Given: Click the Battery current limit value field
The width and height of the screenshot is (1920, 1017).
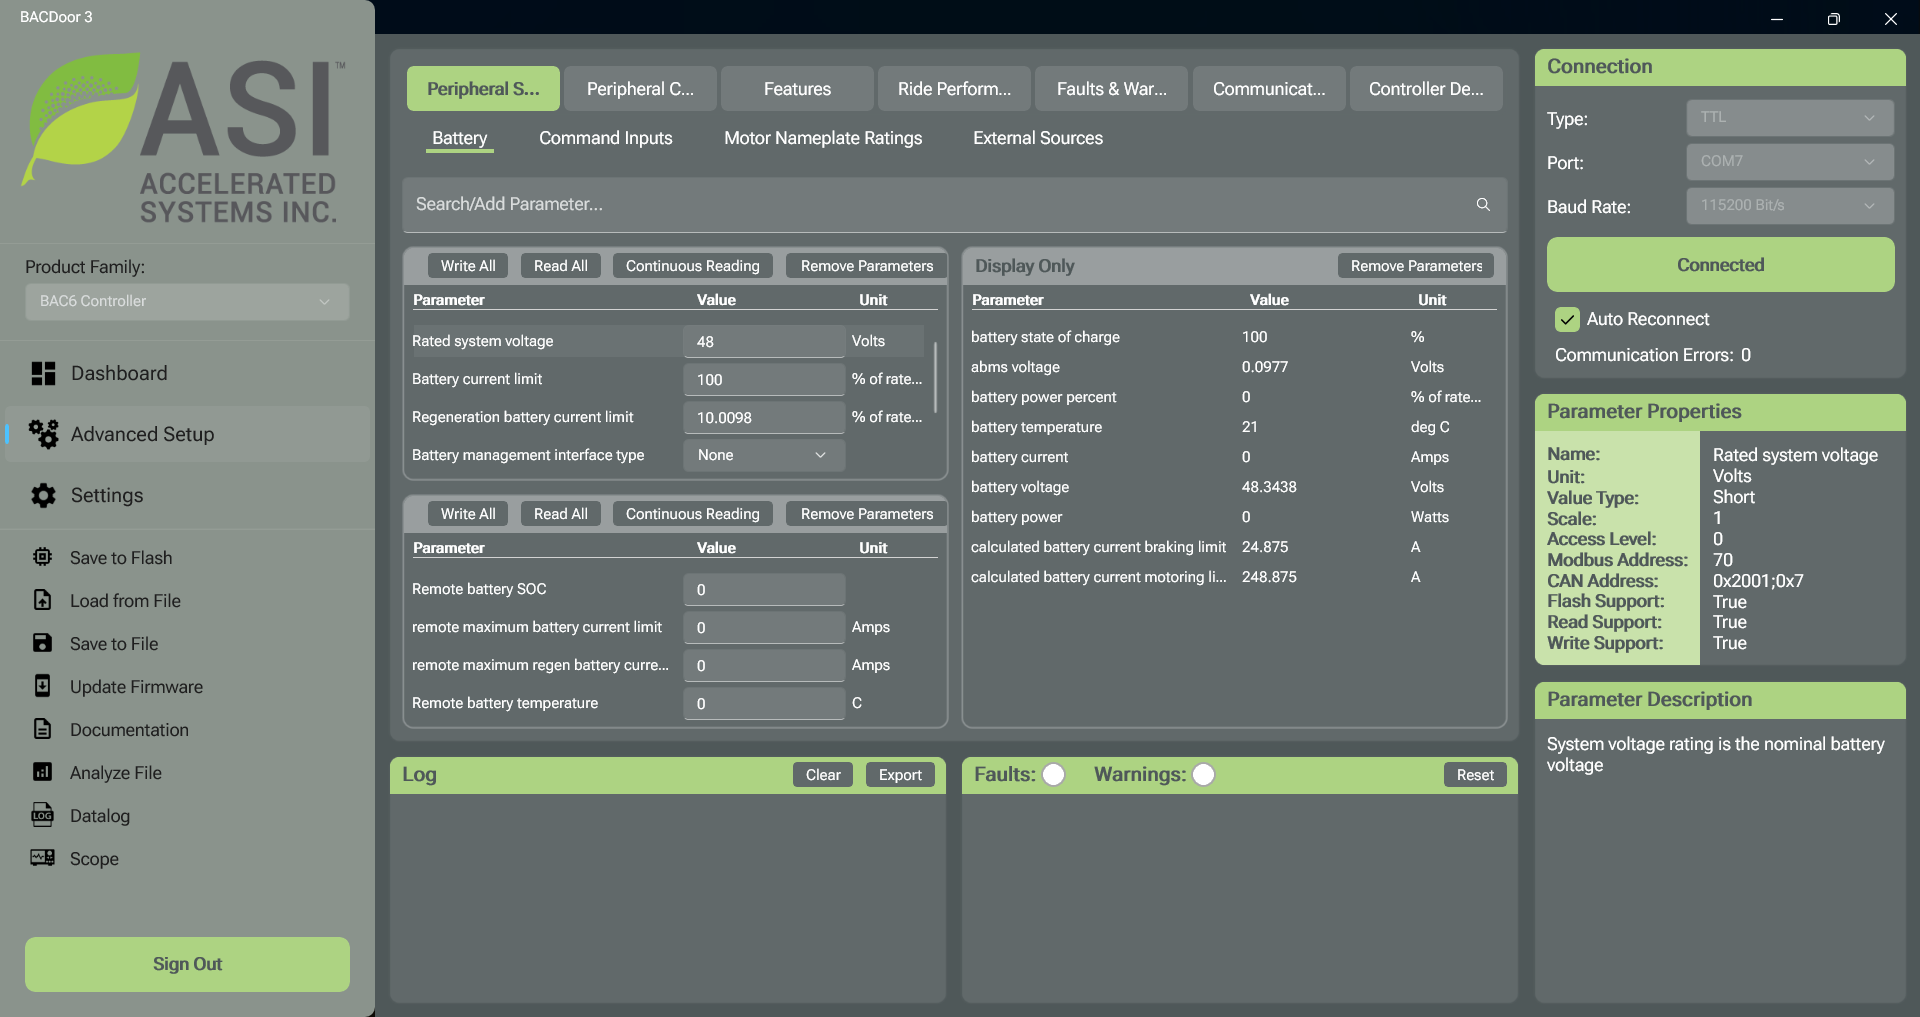Looking at the screenshot, I should point(764,379).
